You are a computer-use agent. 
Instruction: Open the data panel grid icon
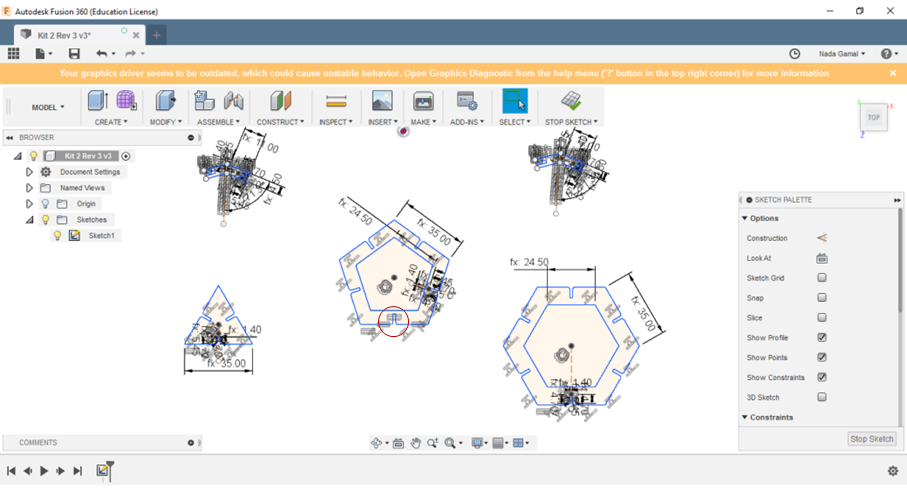click(x=13, y=54)
